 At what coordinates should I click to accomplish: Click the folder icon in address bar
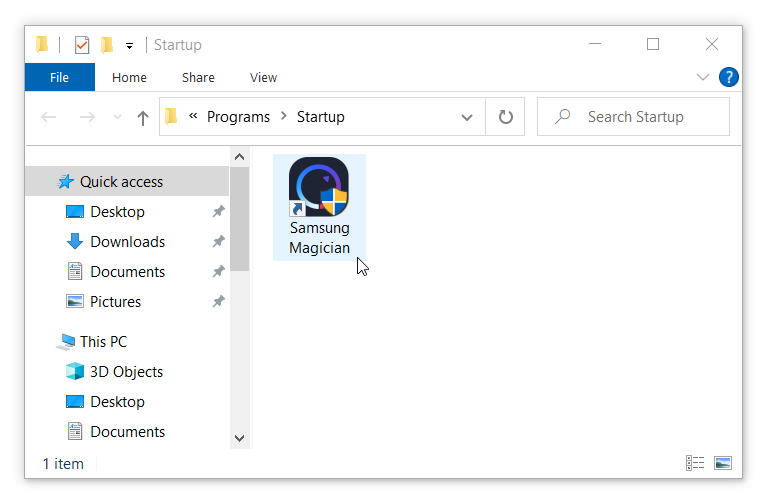171,116
